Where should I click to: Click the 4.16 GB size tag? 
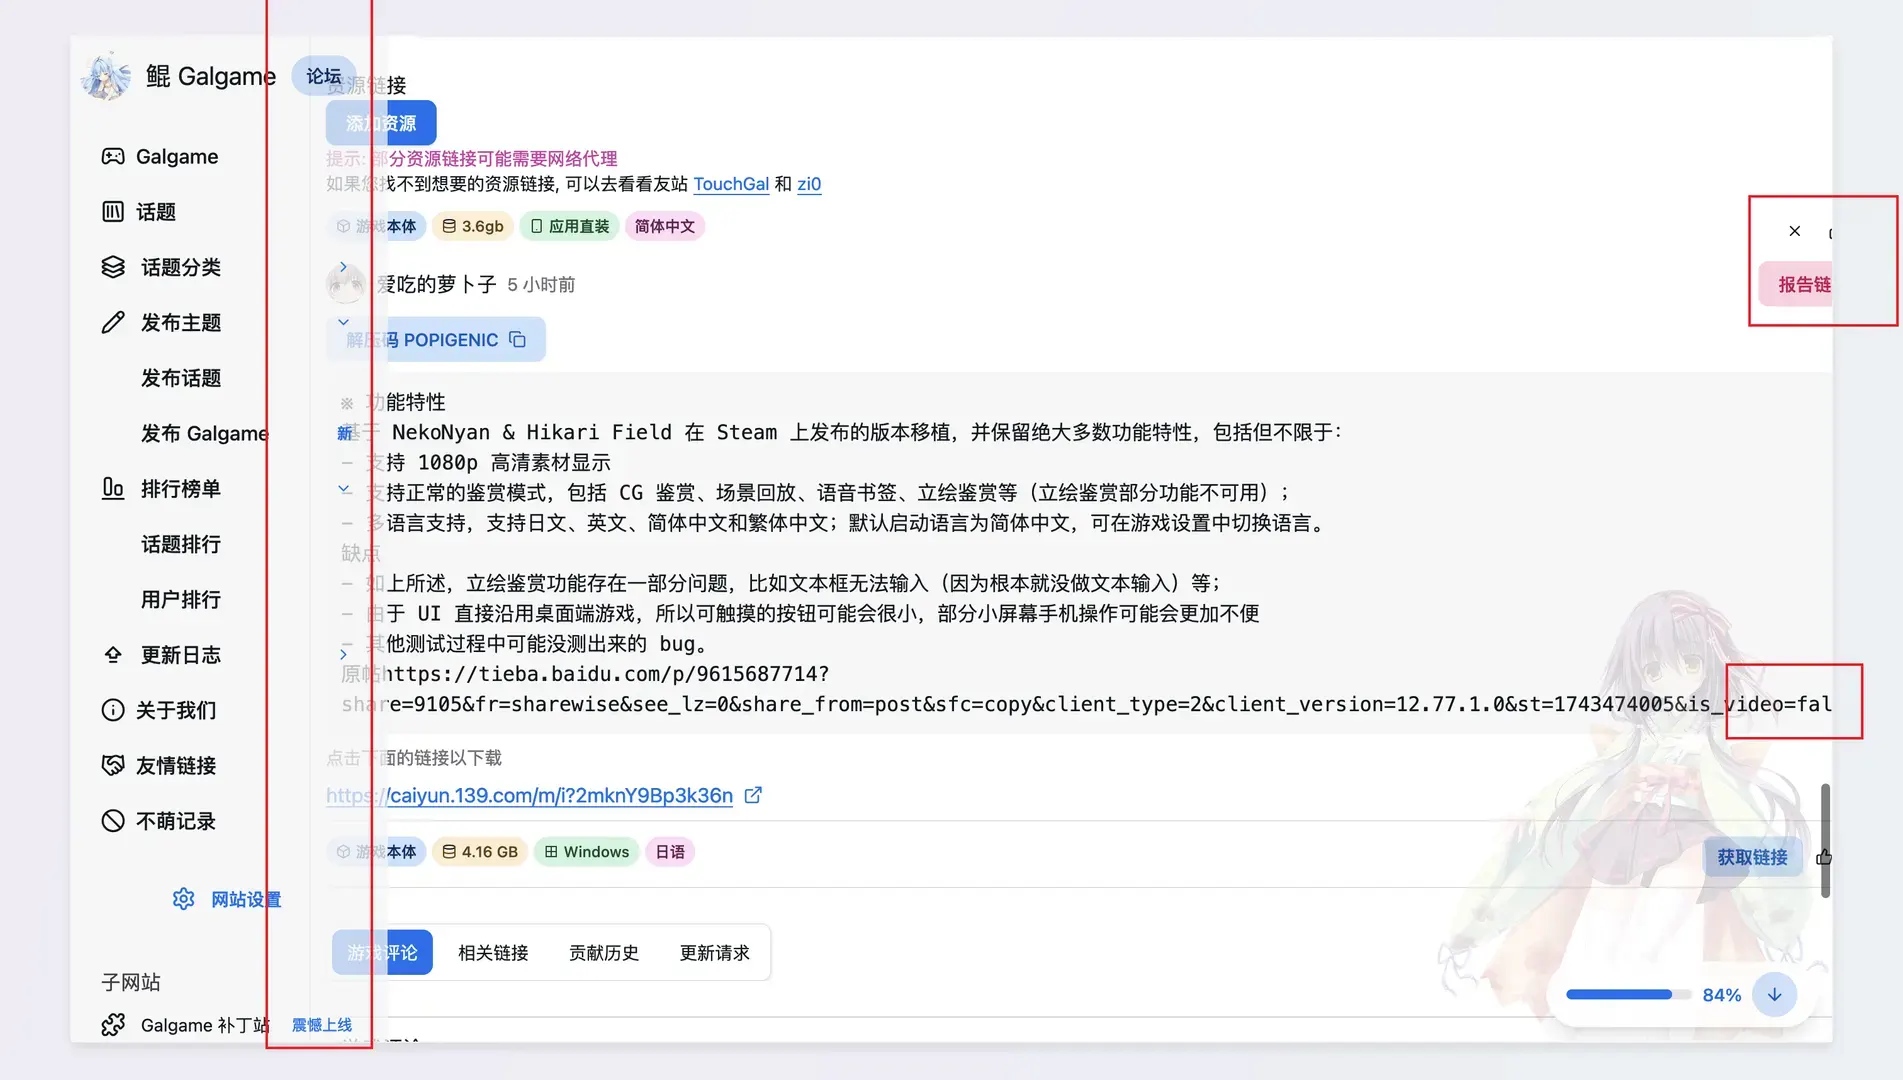click(x=480, y=852)
